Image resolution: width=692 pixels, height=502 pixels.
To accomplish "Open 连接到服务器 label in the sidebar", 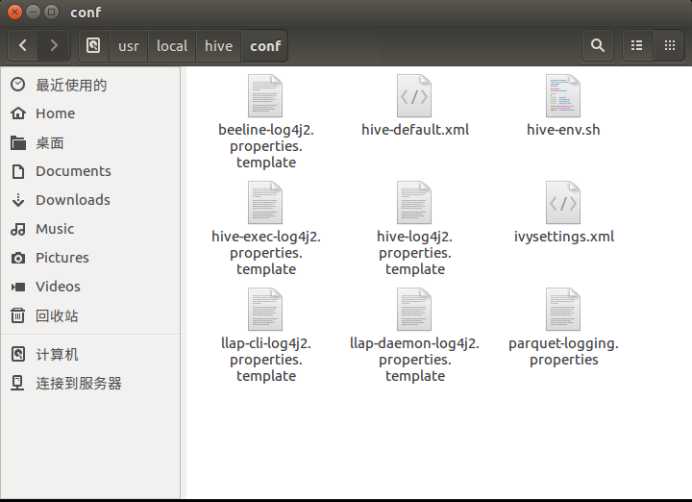I will (x=79, y=383).
